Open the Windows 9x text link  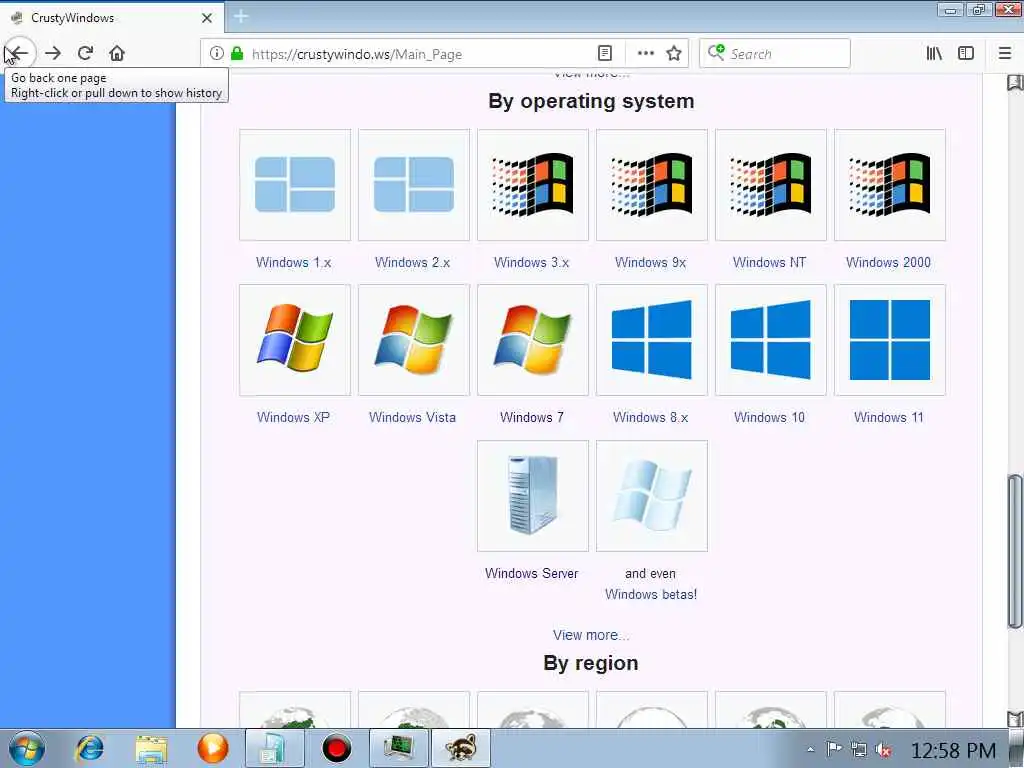tap(650, 263)
